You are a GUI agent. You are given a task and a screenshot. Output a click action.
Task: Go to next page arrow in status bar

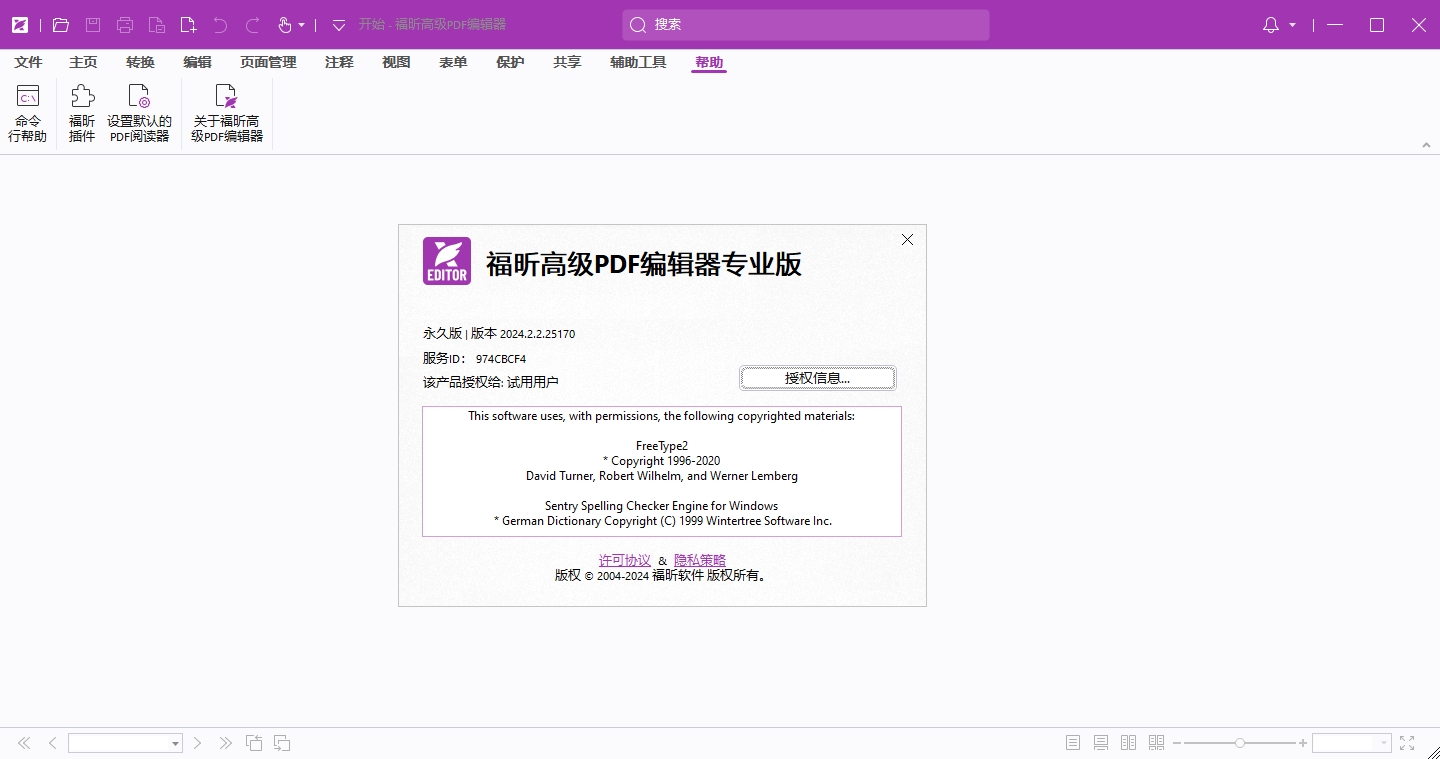(198, 743)
